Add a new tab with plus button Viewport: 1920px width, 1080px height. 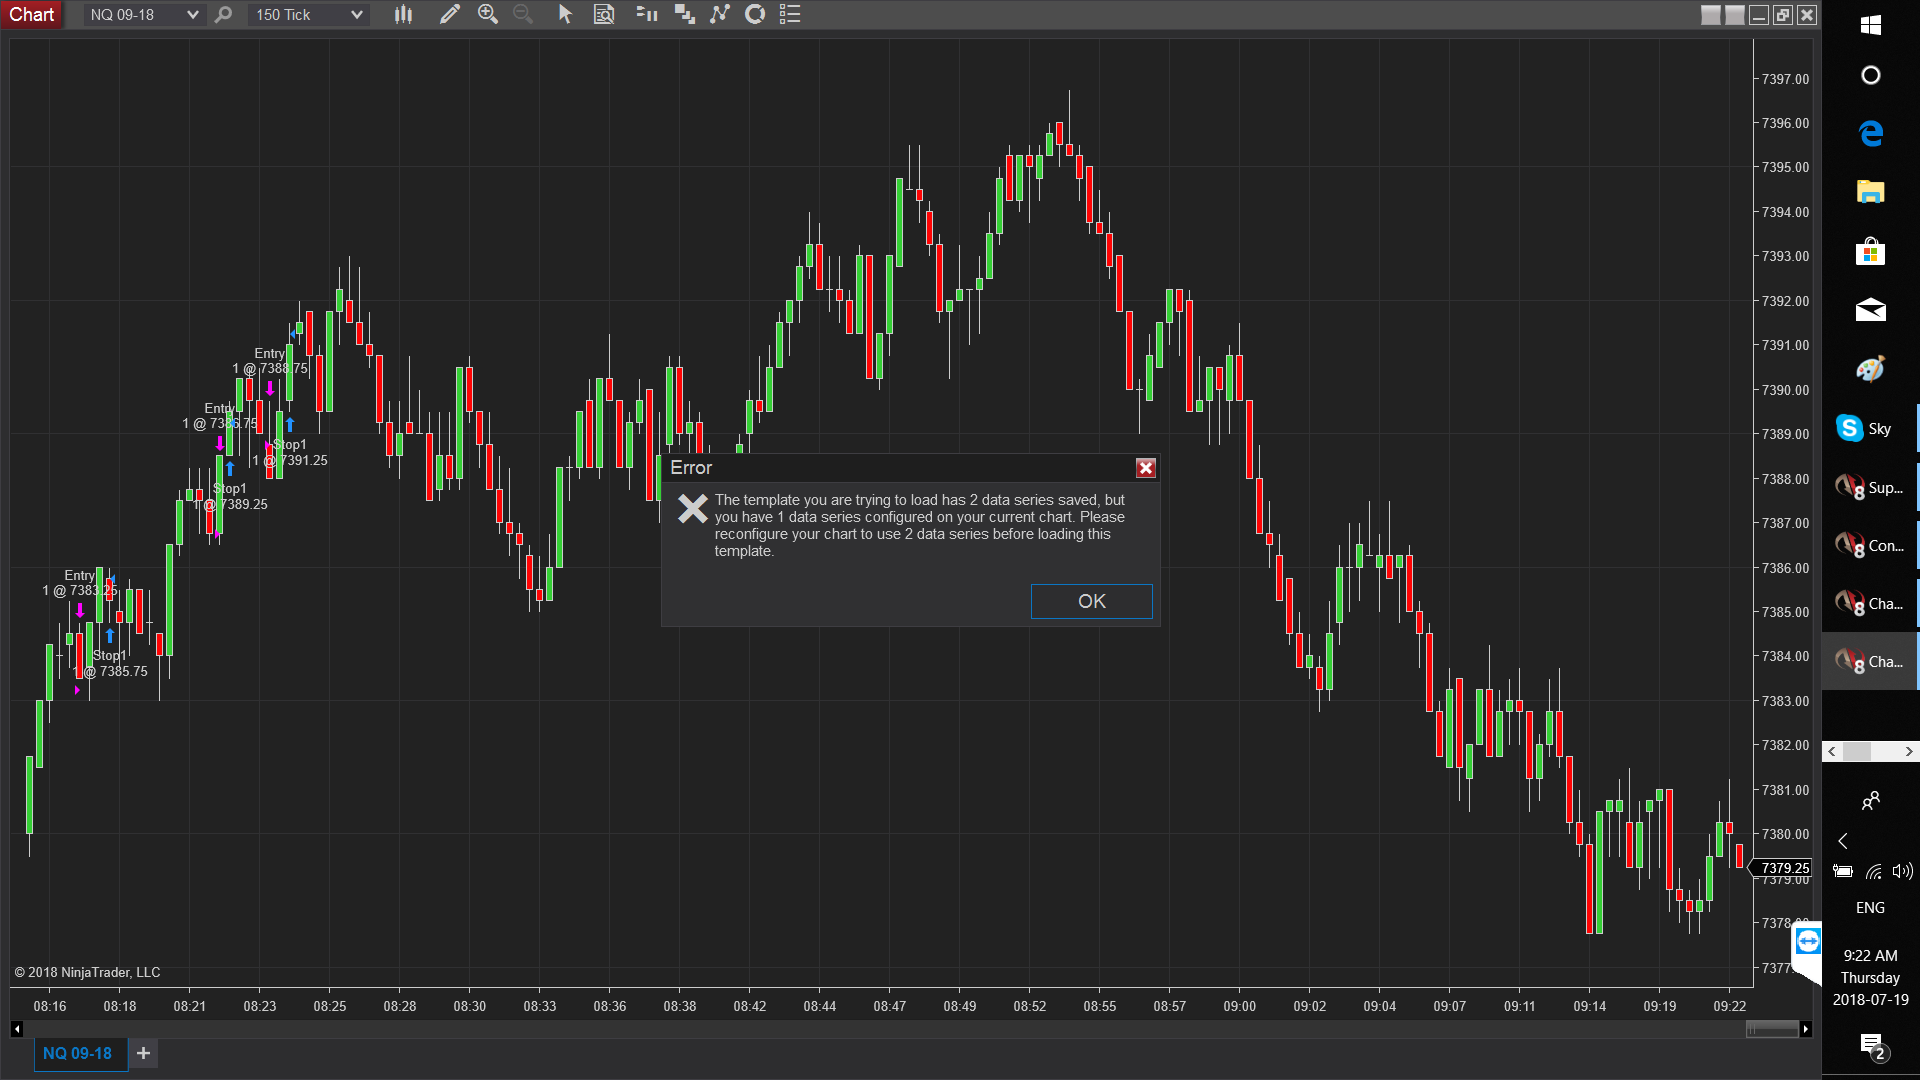pyautogui.click(x=143, y=1053)
